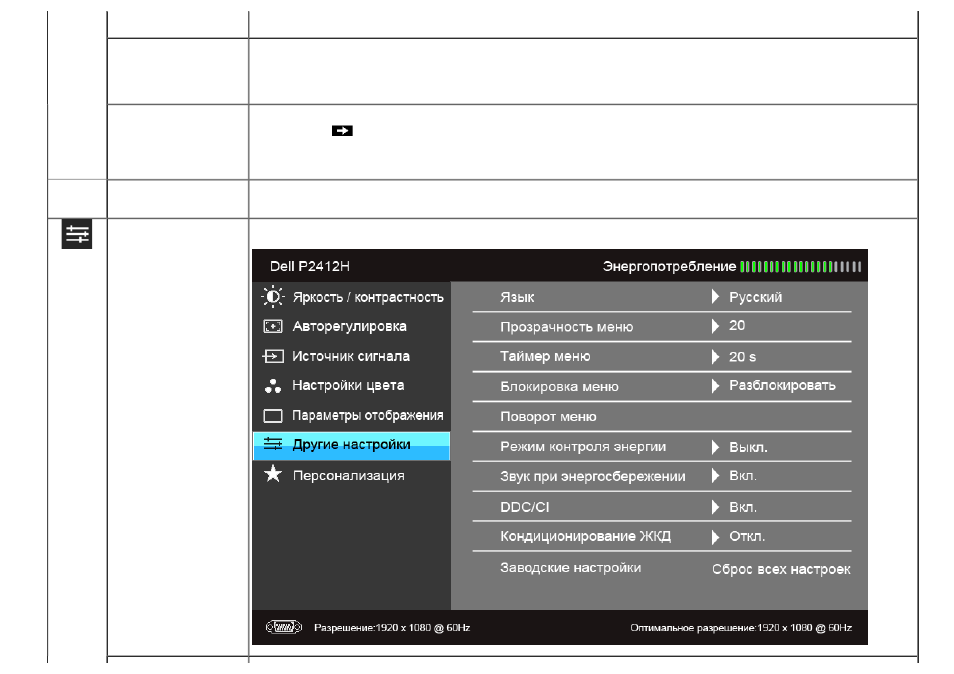Open Настройки цвета menu
954x674 pixels.
click(348, 386)
